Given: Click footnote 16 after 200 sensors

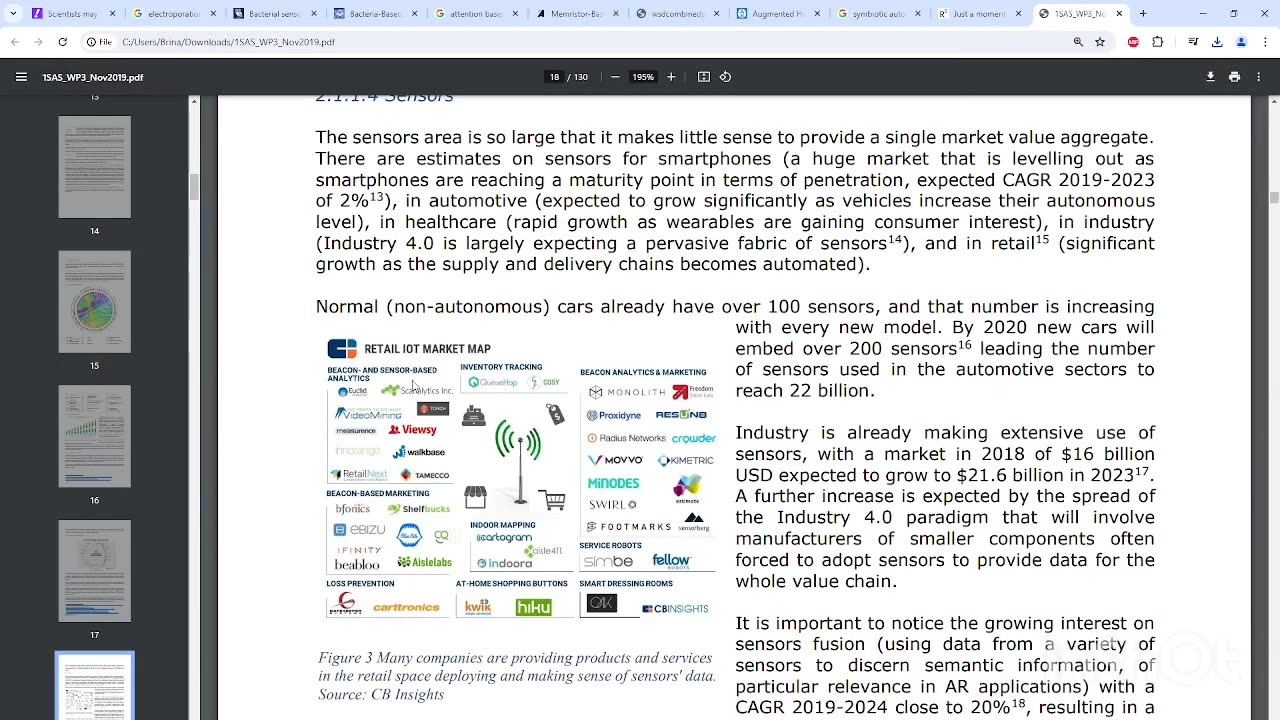Looking at the screenshot, I should pos(965,345).
